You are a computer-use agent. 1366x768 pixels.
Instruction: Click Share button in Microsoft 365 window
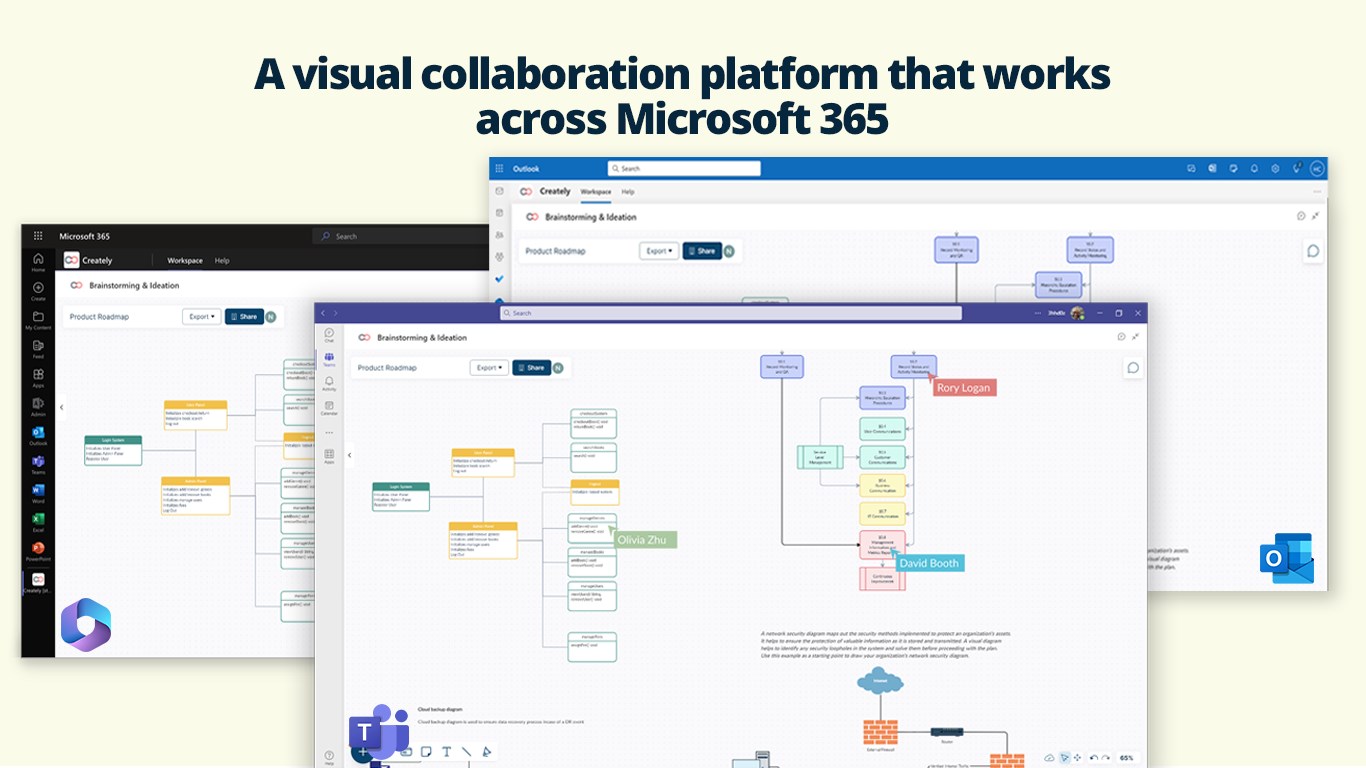244,316
